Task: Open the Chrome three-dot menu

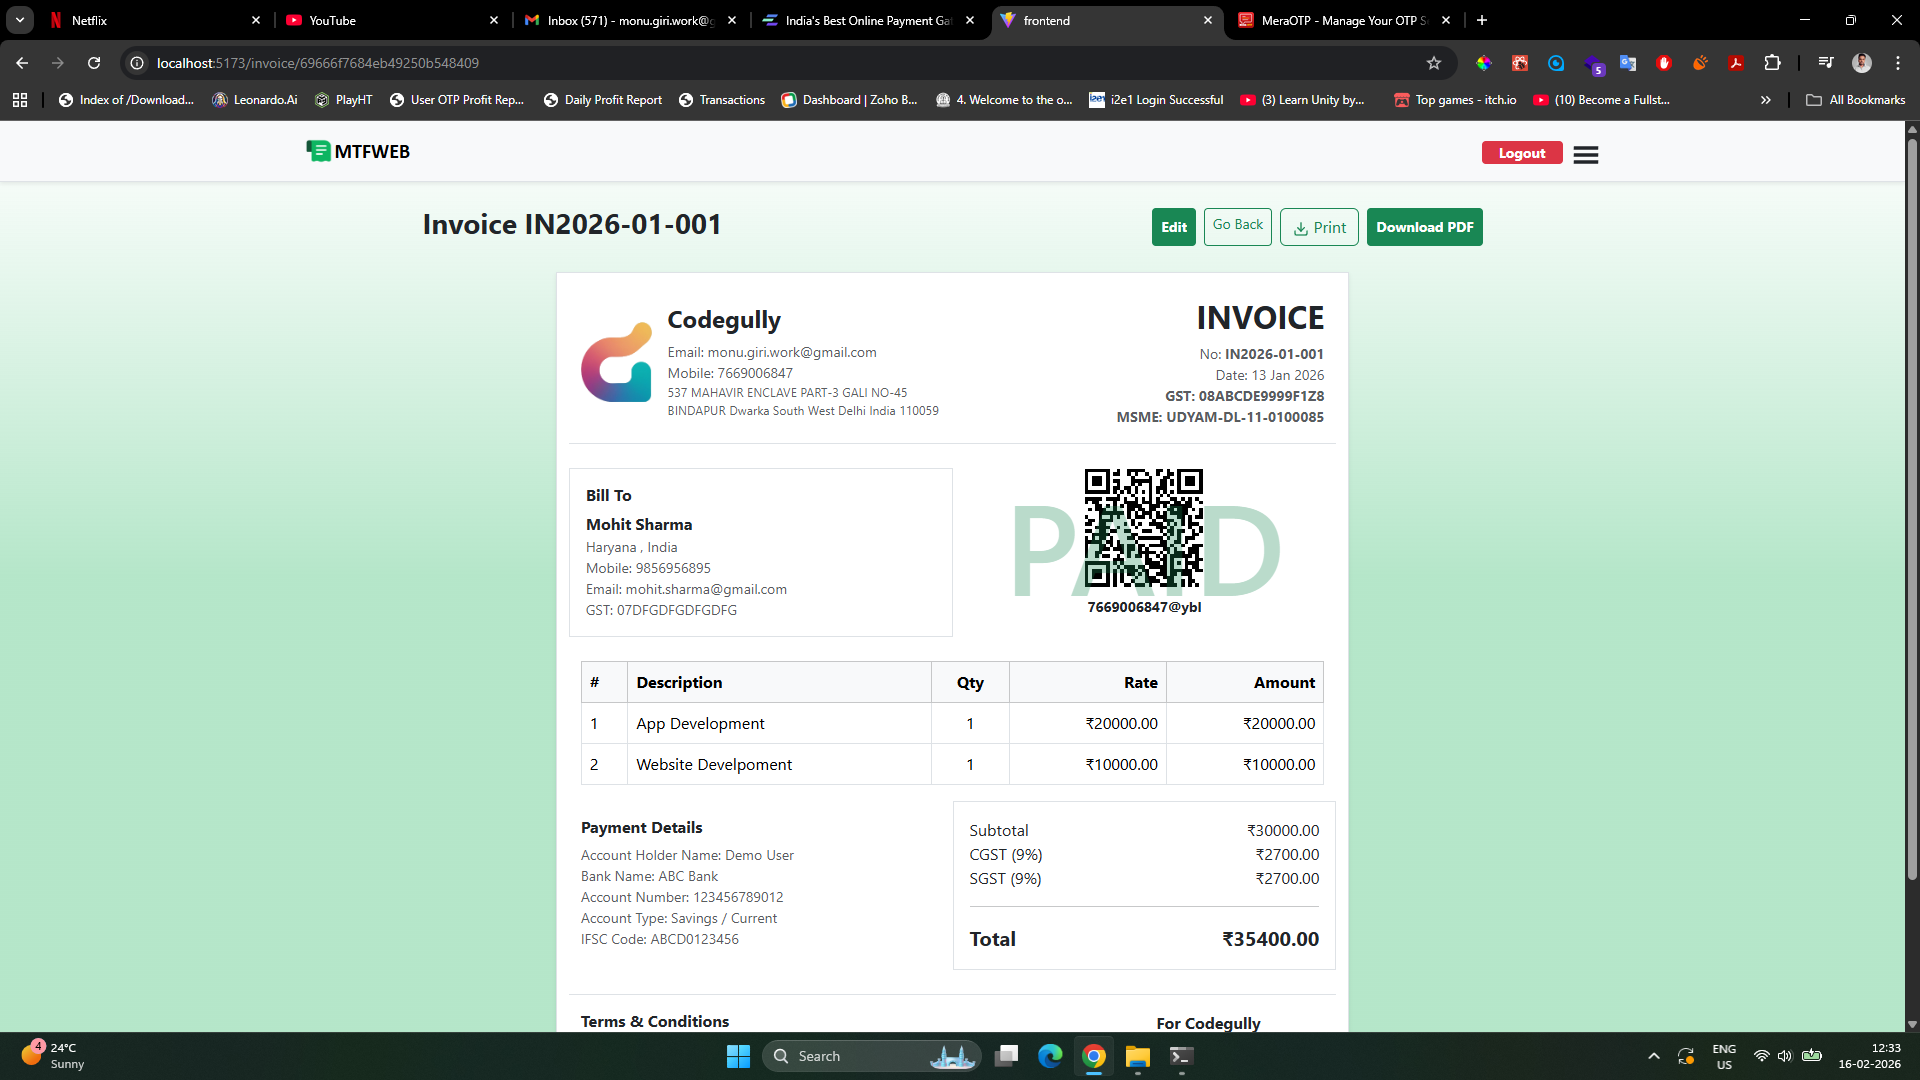Action: point(1897,63)
